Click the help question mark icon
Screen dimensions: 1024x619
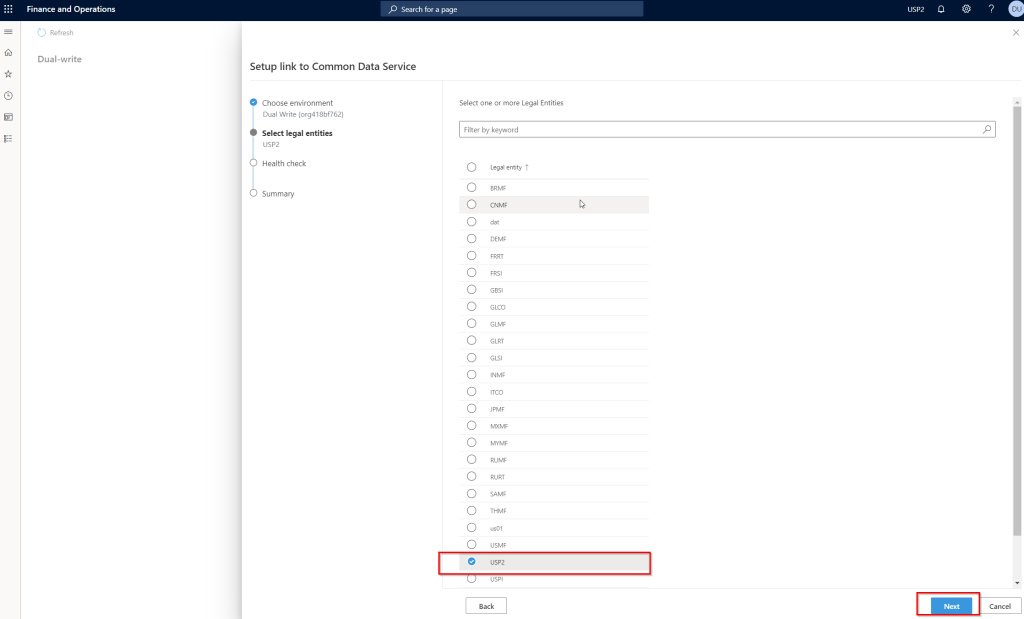991,9
